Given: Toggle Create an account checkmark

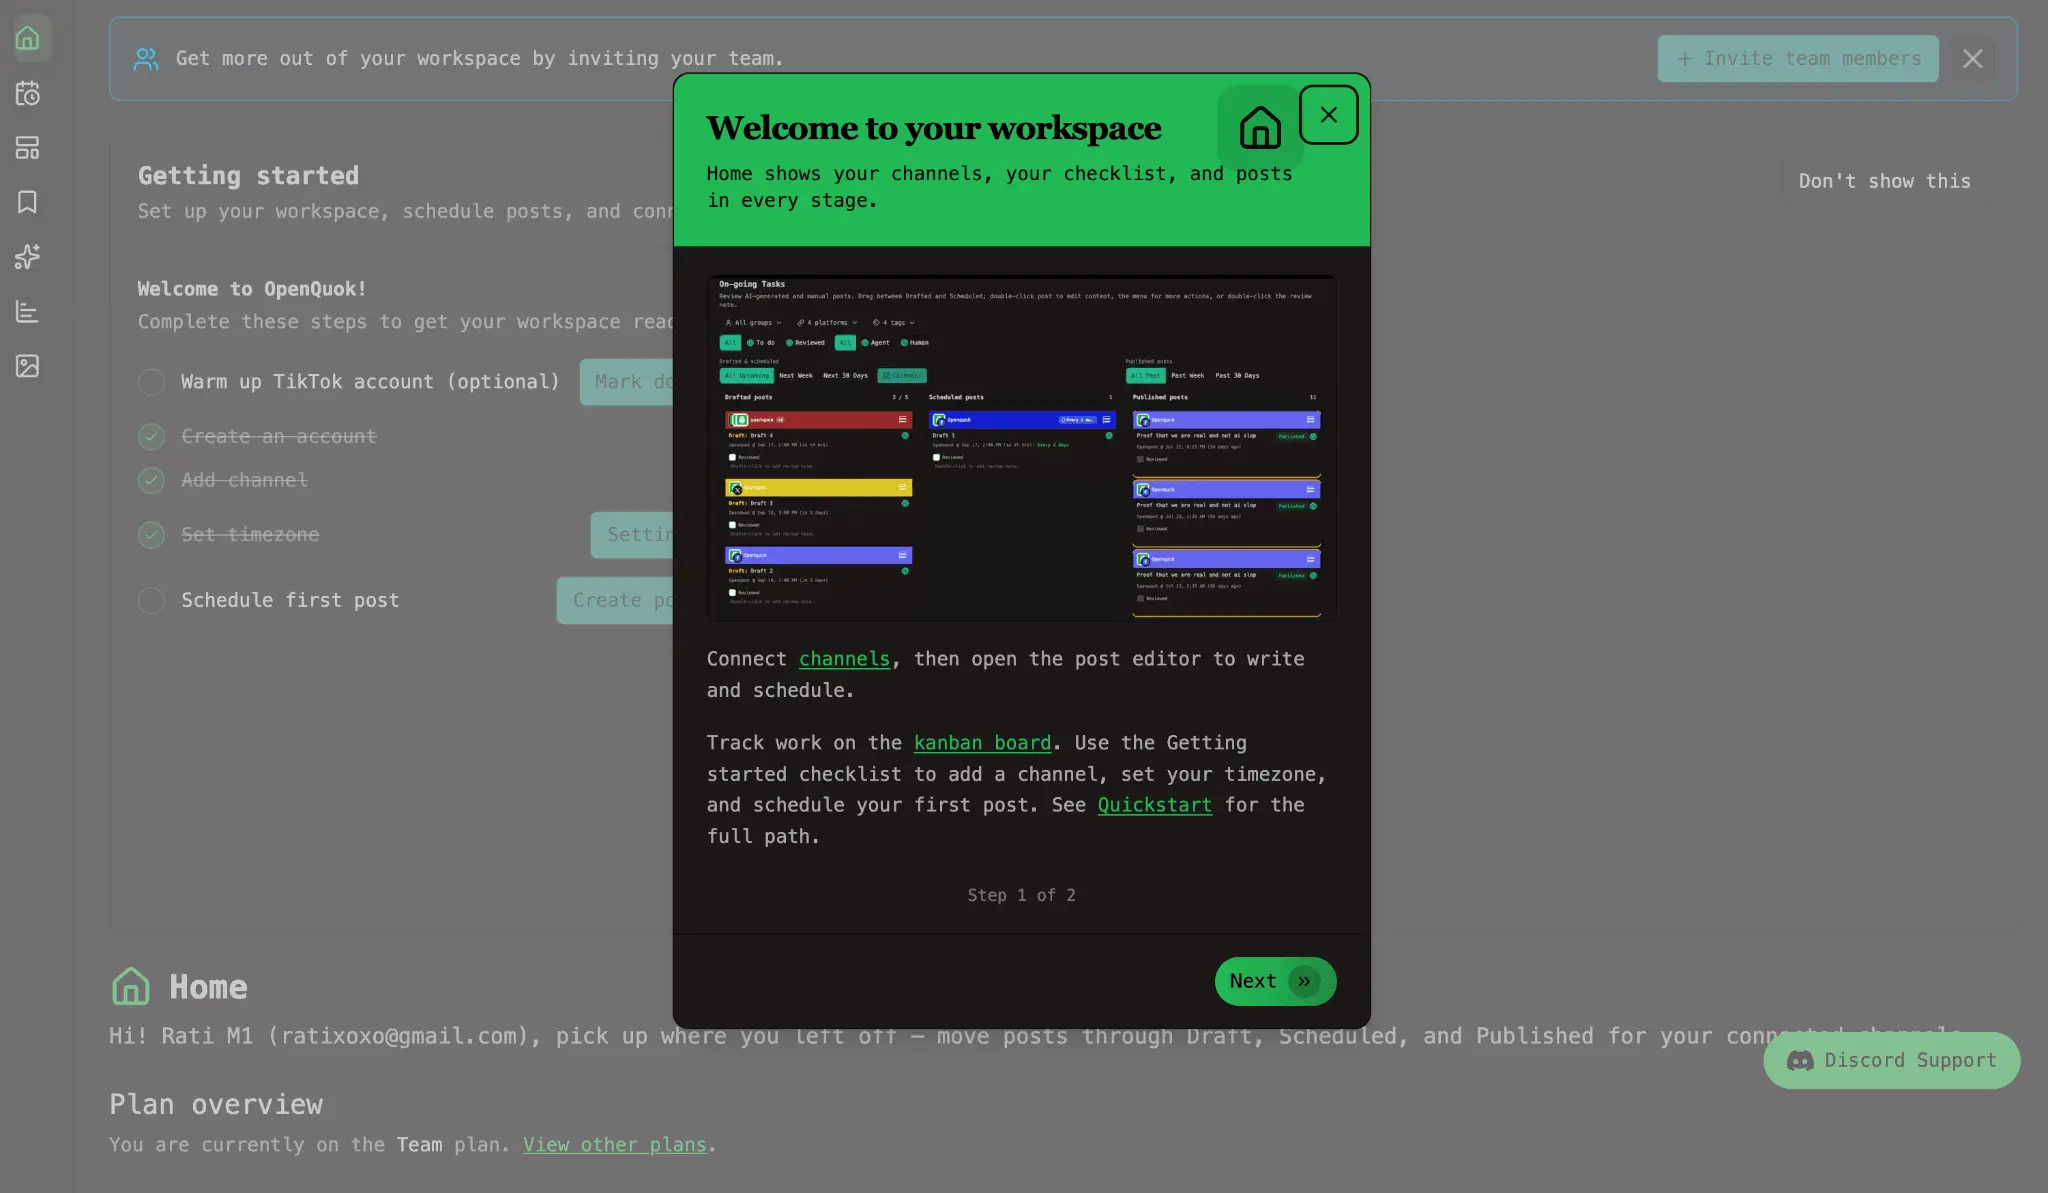Looking at the screenshot, I should tap(151, 437).
